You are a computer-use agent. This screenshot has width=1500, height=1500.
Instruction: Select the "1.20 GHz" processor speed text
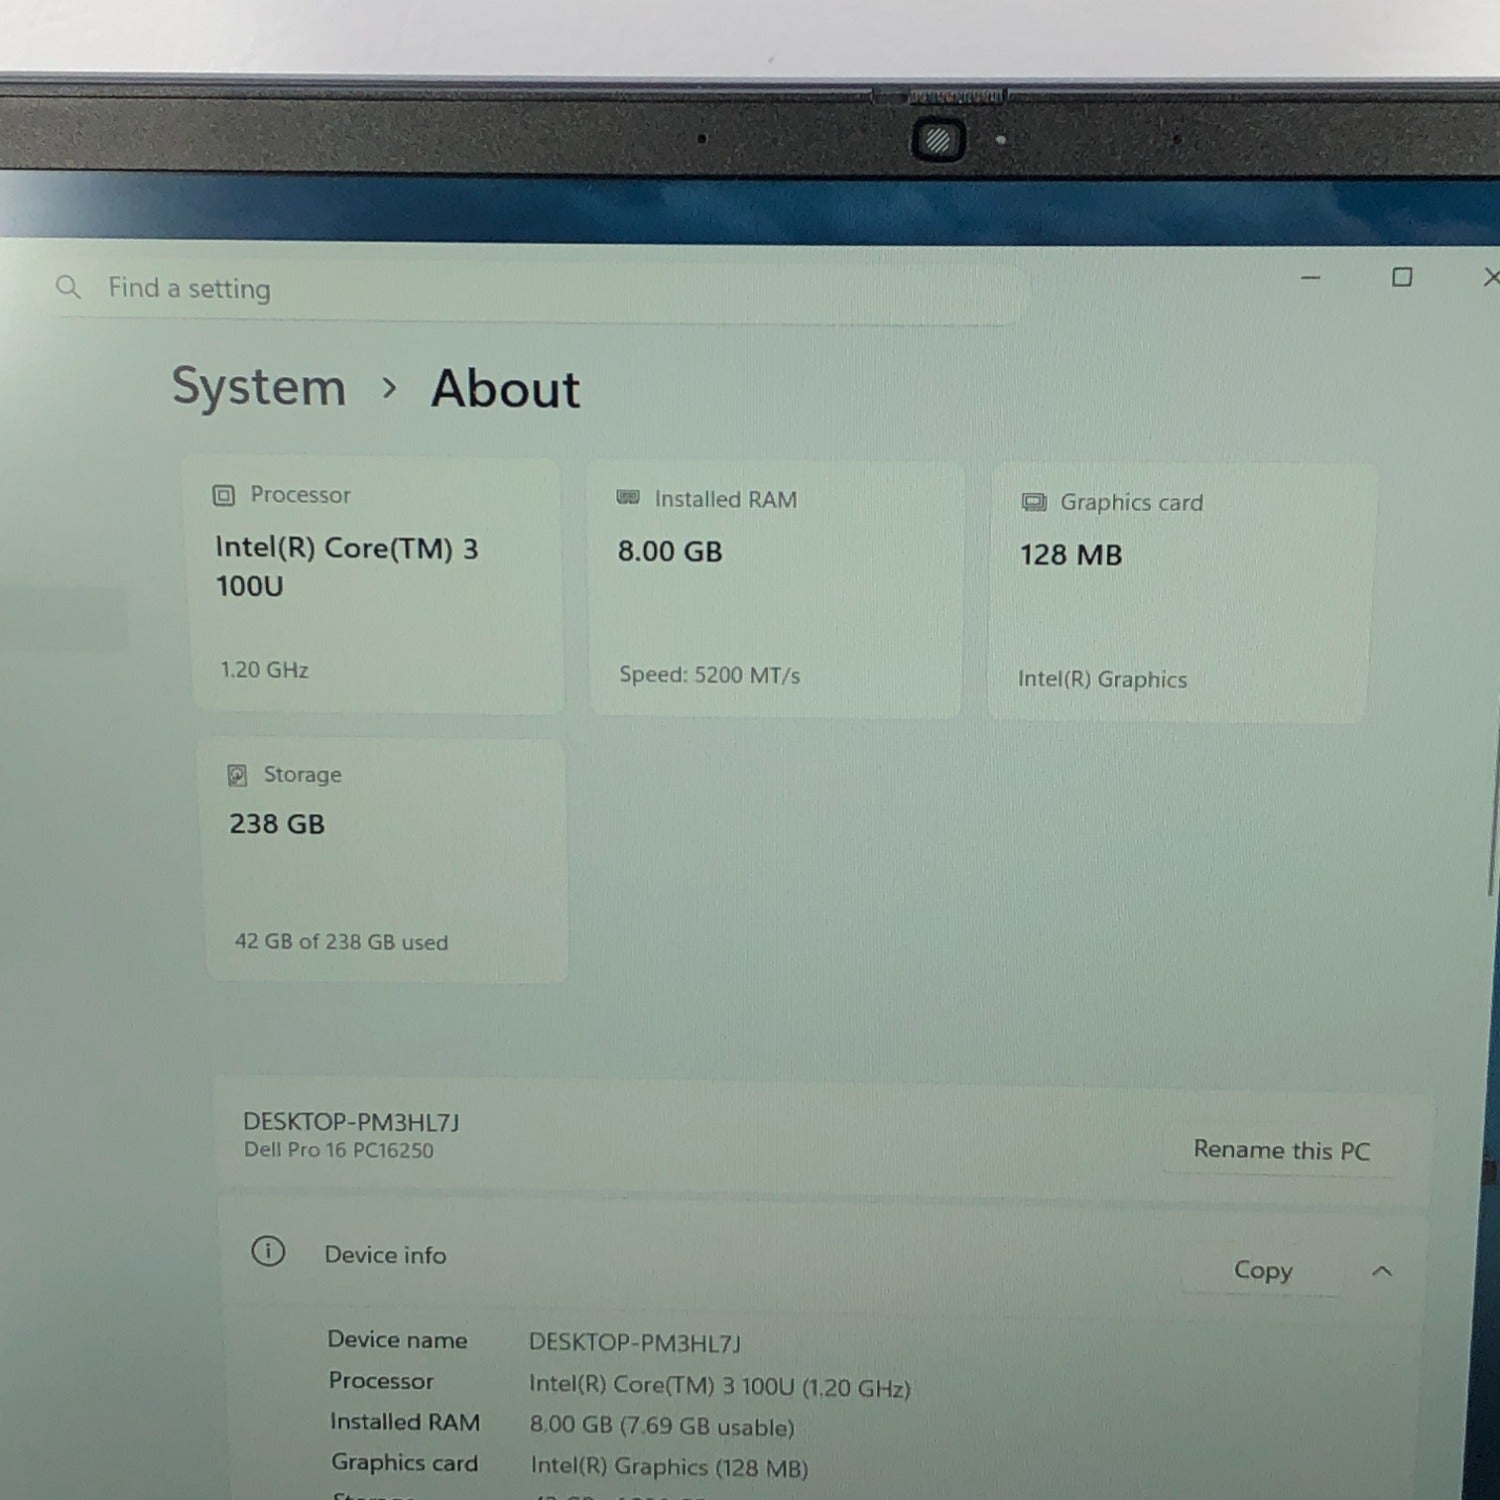264,670
